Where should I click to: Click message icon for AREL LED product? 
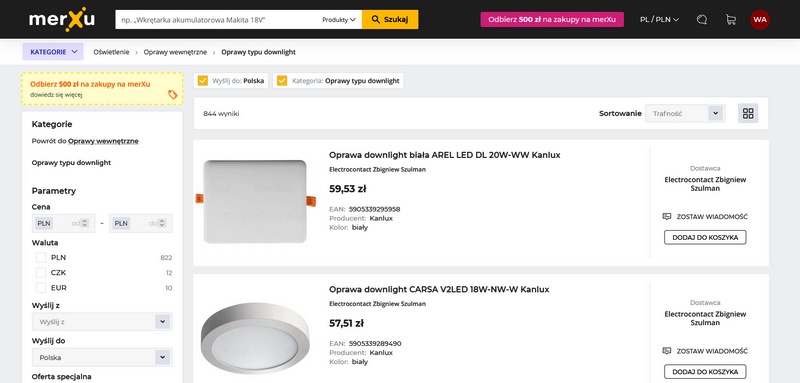(666, 216)
